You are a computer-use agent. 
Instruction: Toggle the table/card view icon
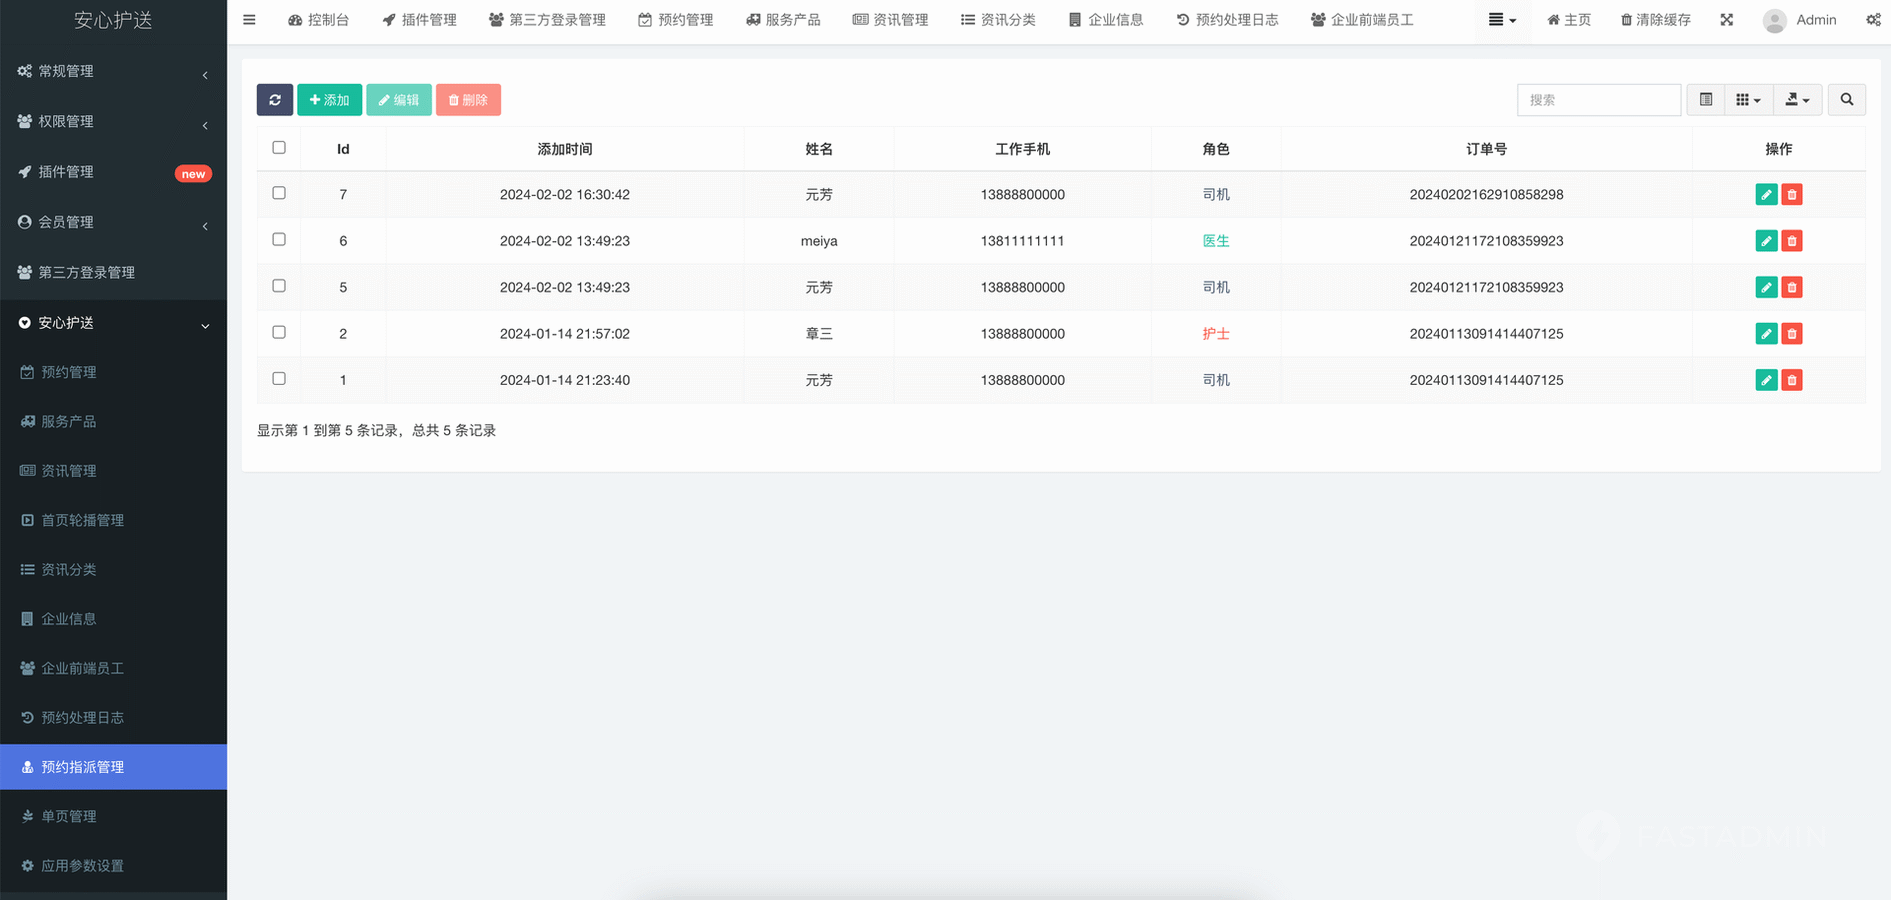point(1705,100)
